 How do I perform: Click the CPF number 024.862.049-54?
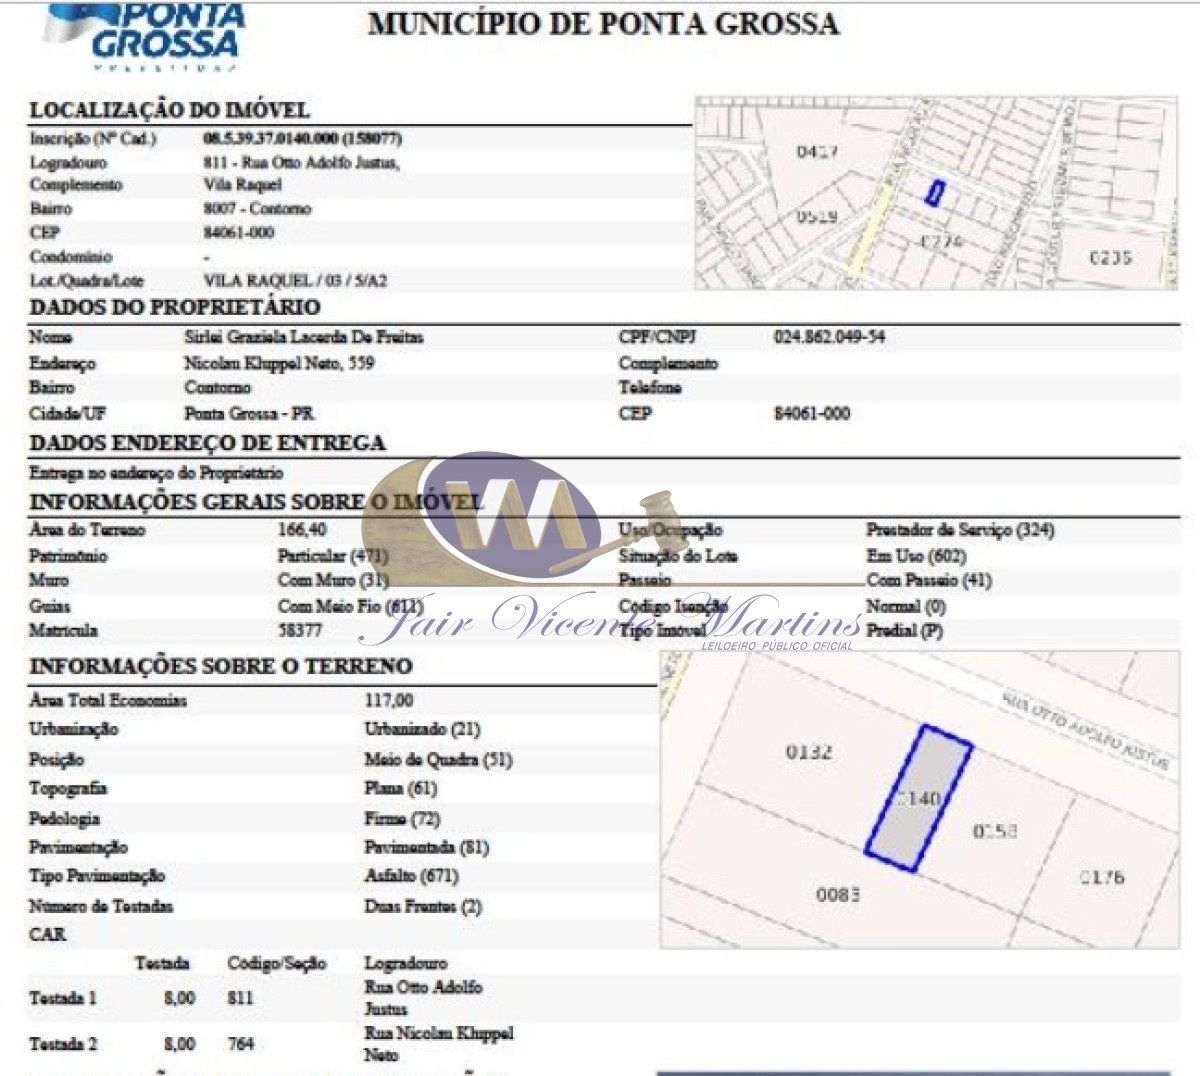[x=829, y=337]
